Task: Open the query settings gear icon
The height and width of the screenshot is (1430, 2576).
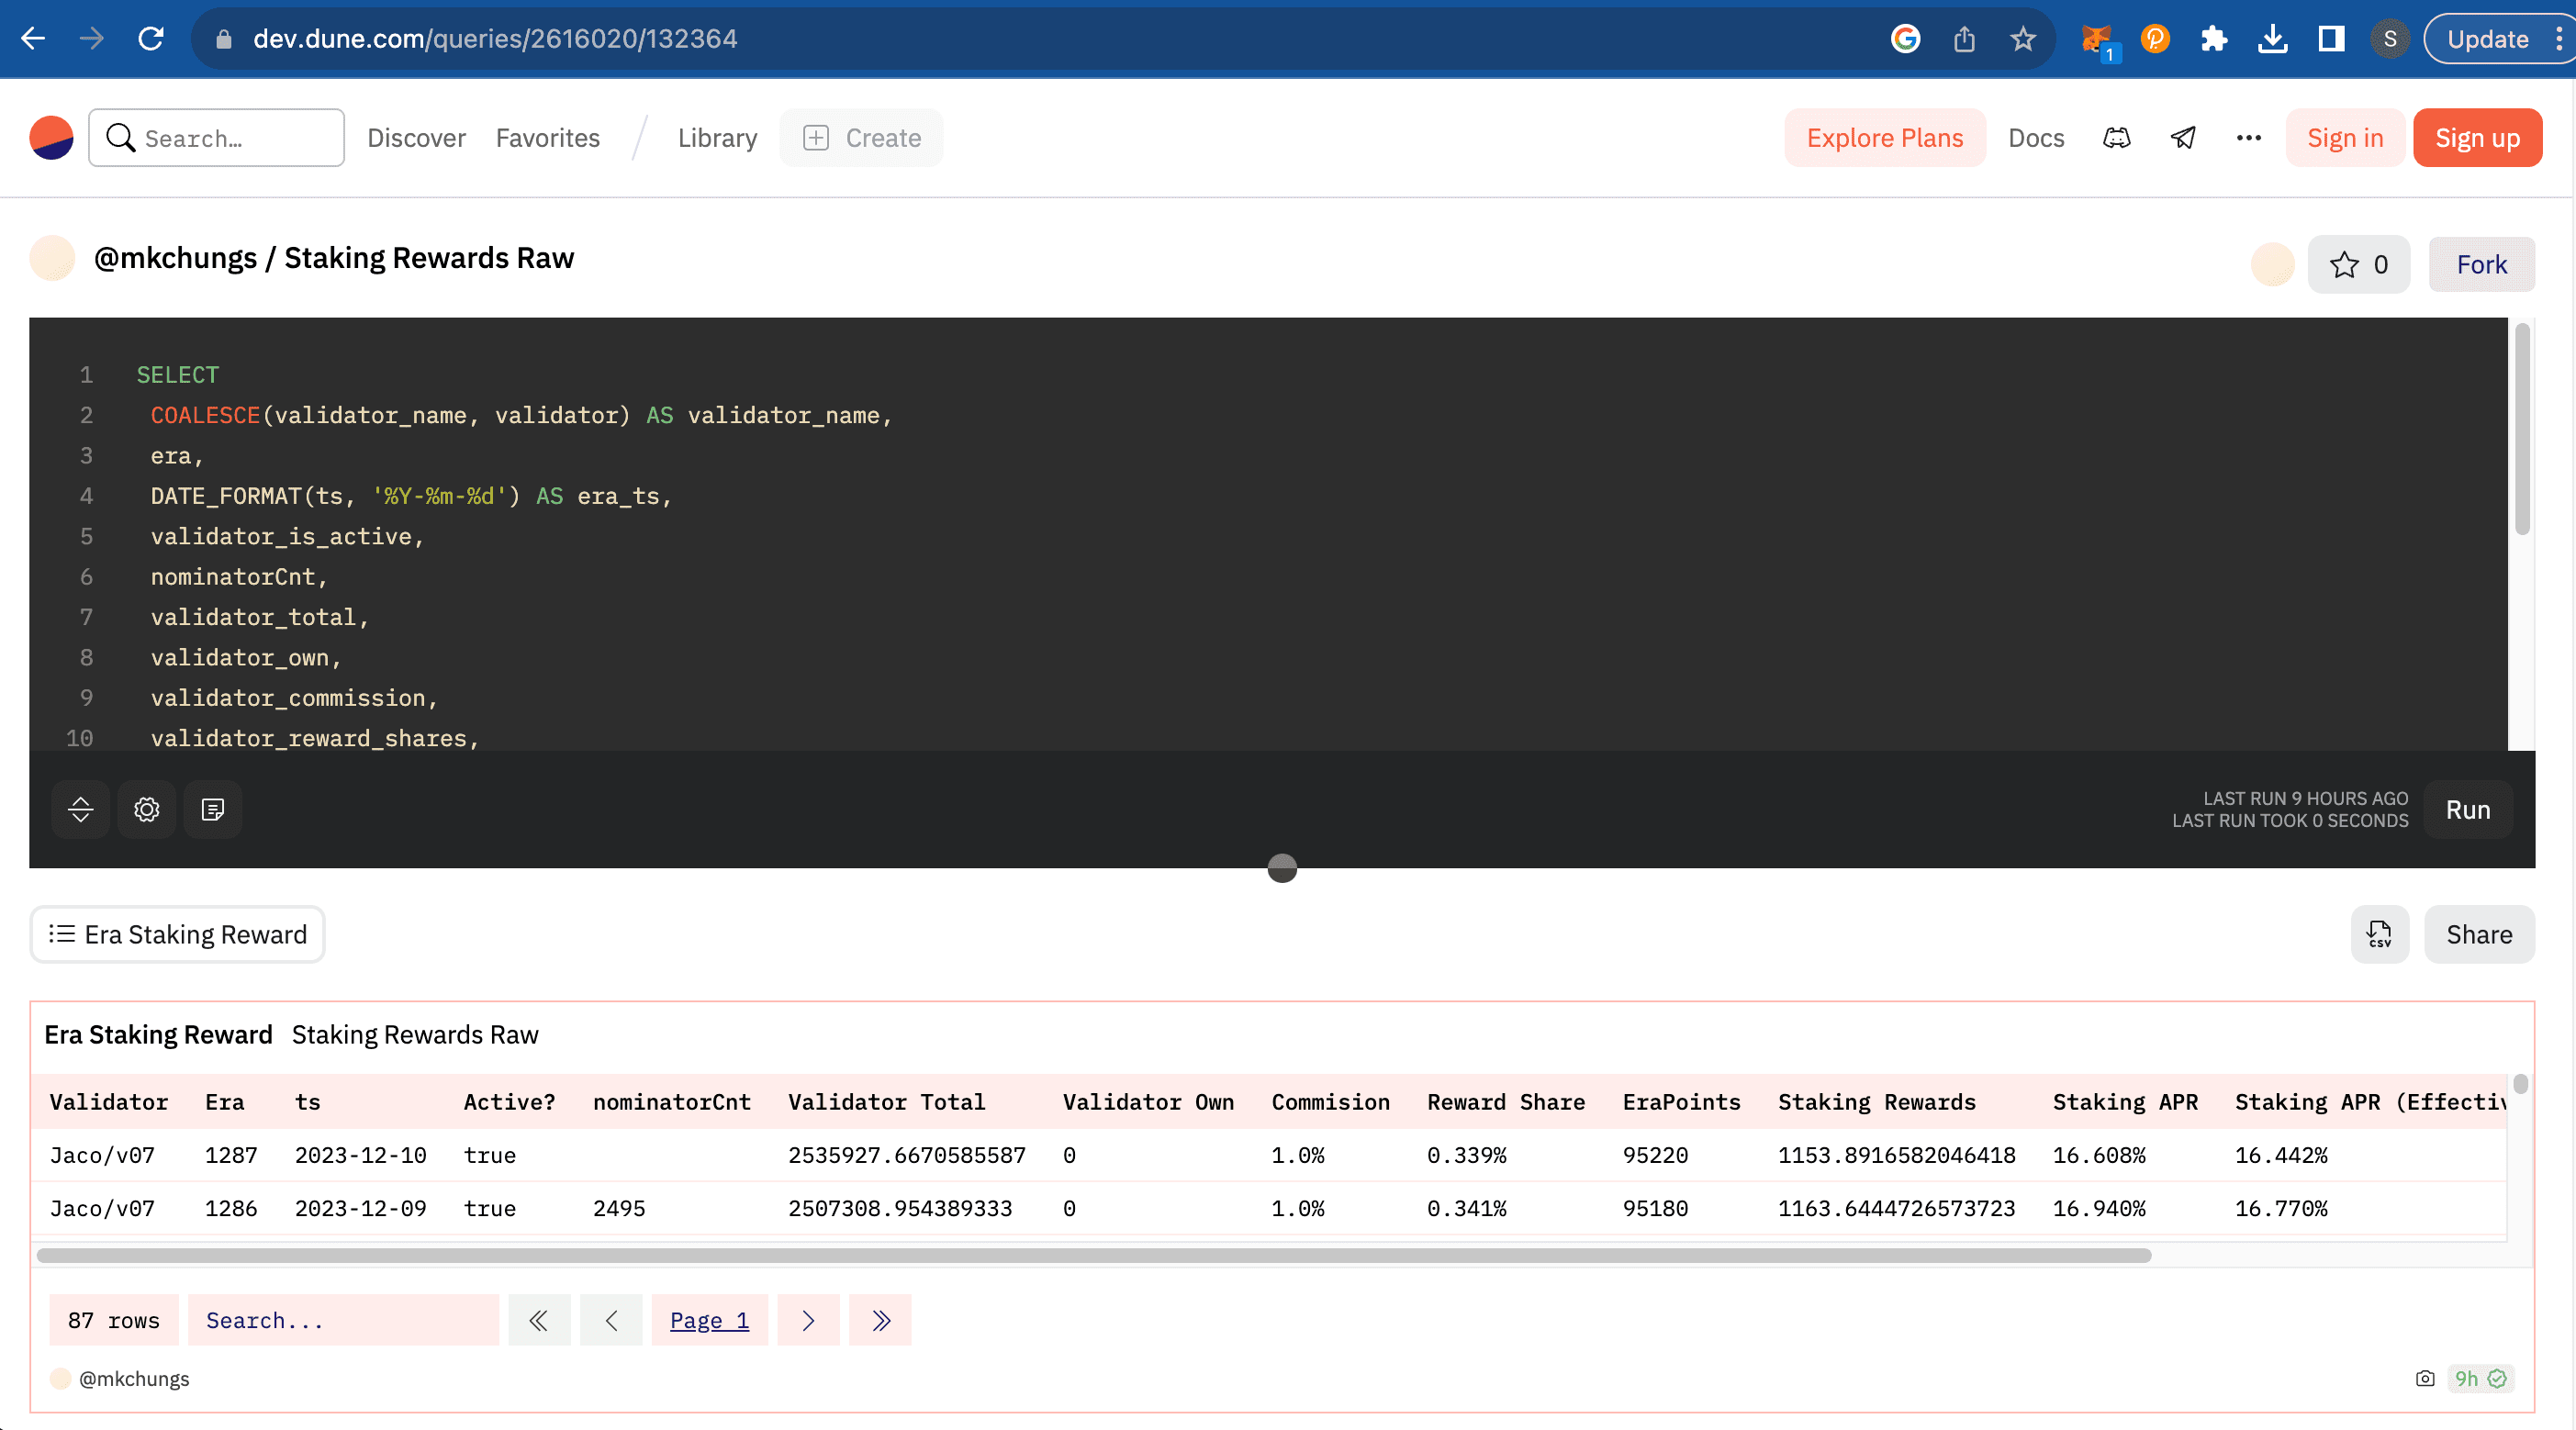Action: [147, 809]
